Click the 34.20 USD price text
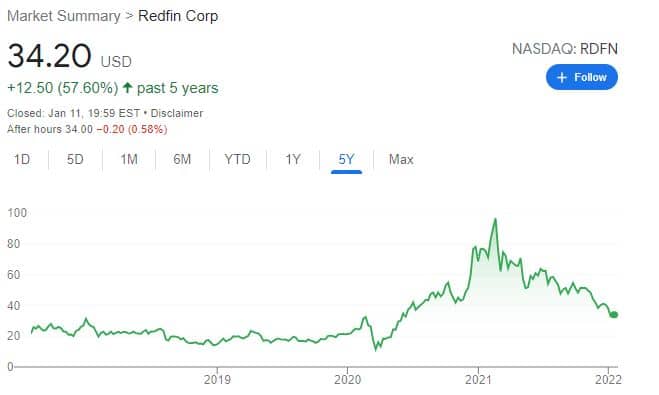The height and width of the screenshot is (395, 659). [x=69, y=56]
